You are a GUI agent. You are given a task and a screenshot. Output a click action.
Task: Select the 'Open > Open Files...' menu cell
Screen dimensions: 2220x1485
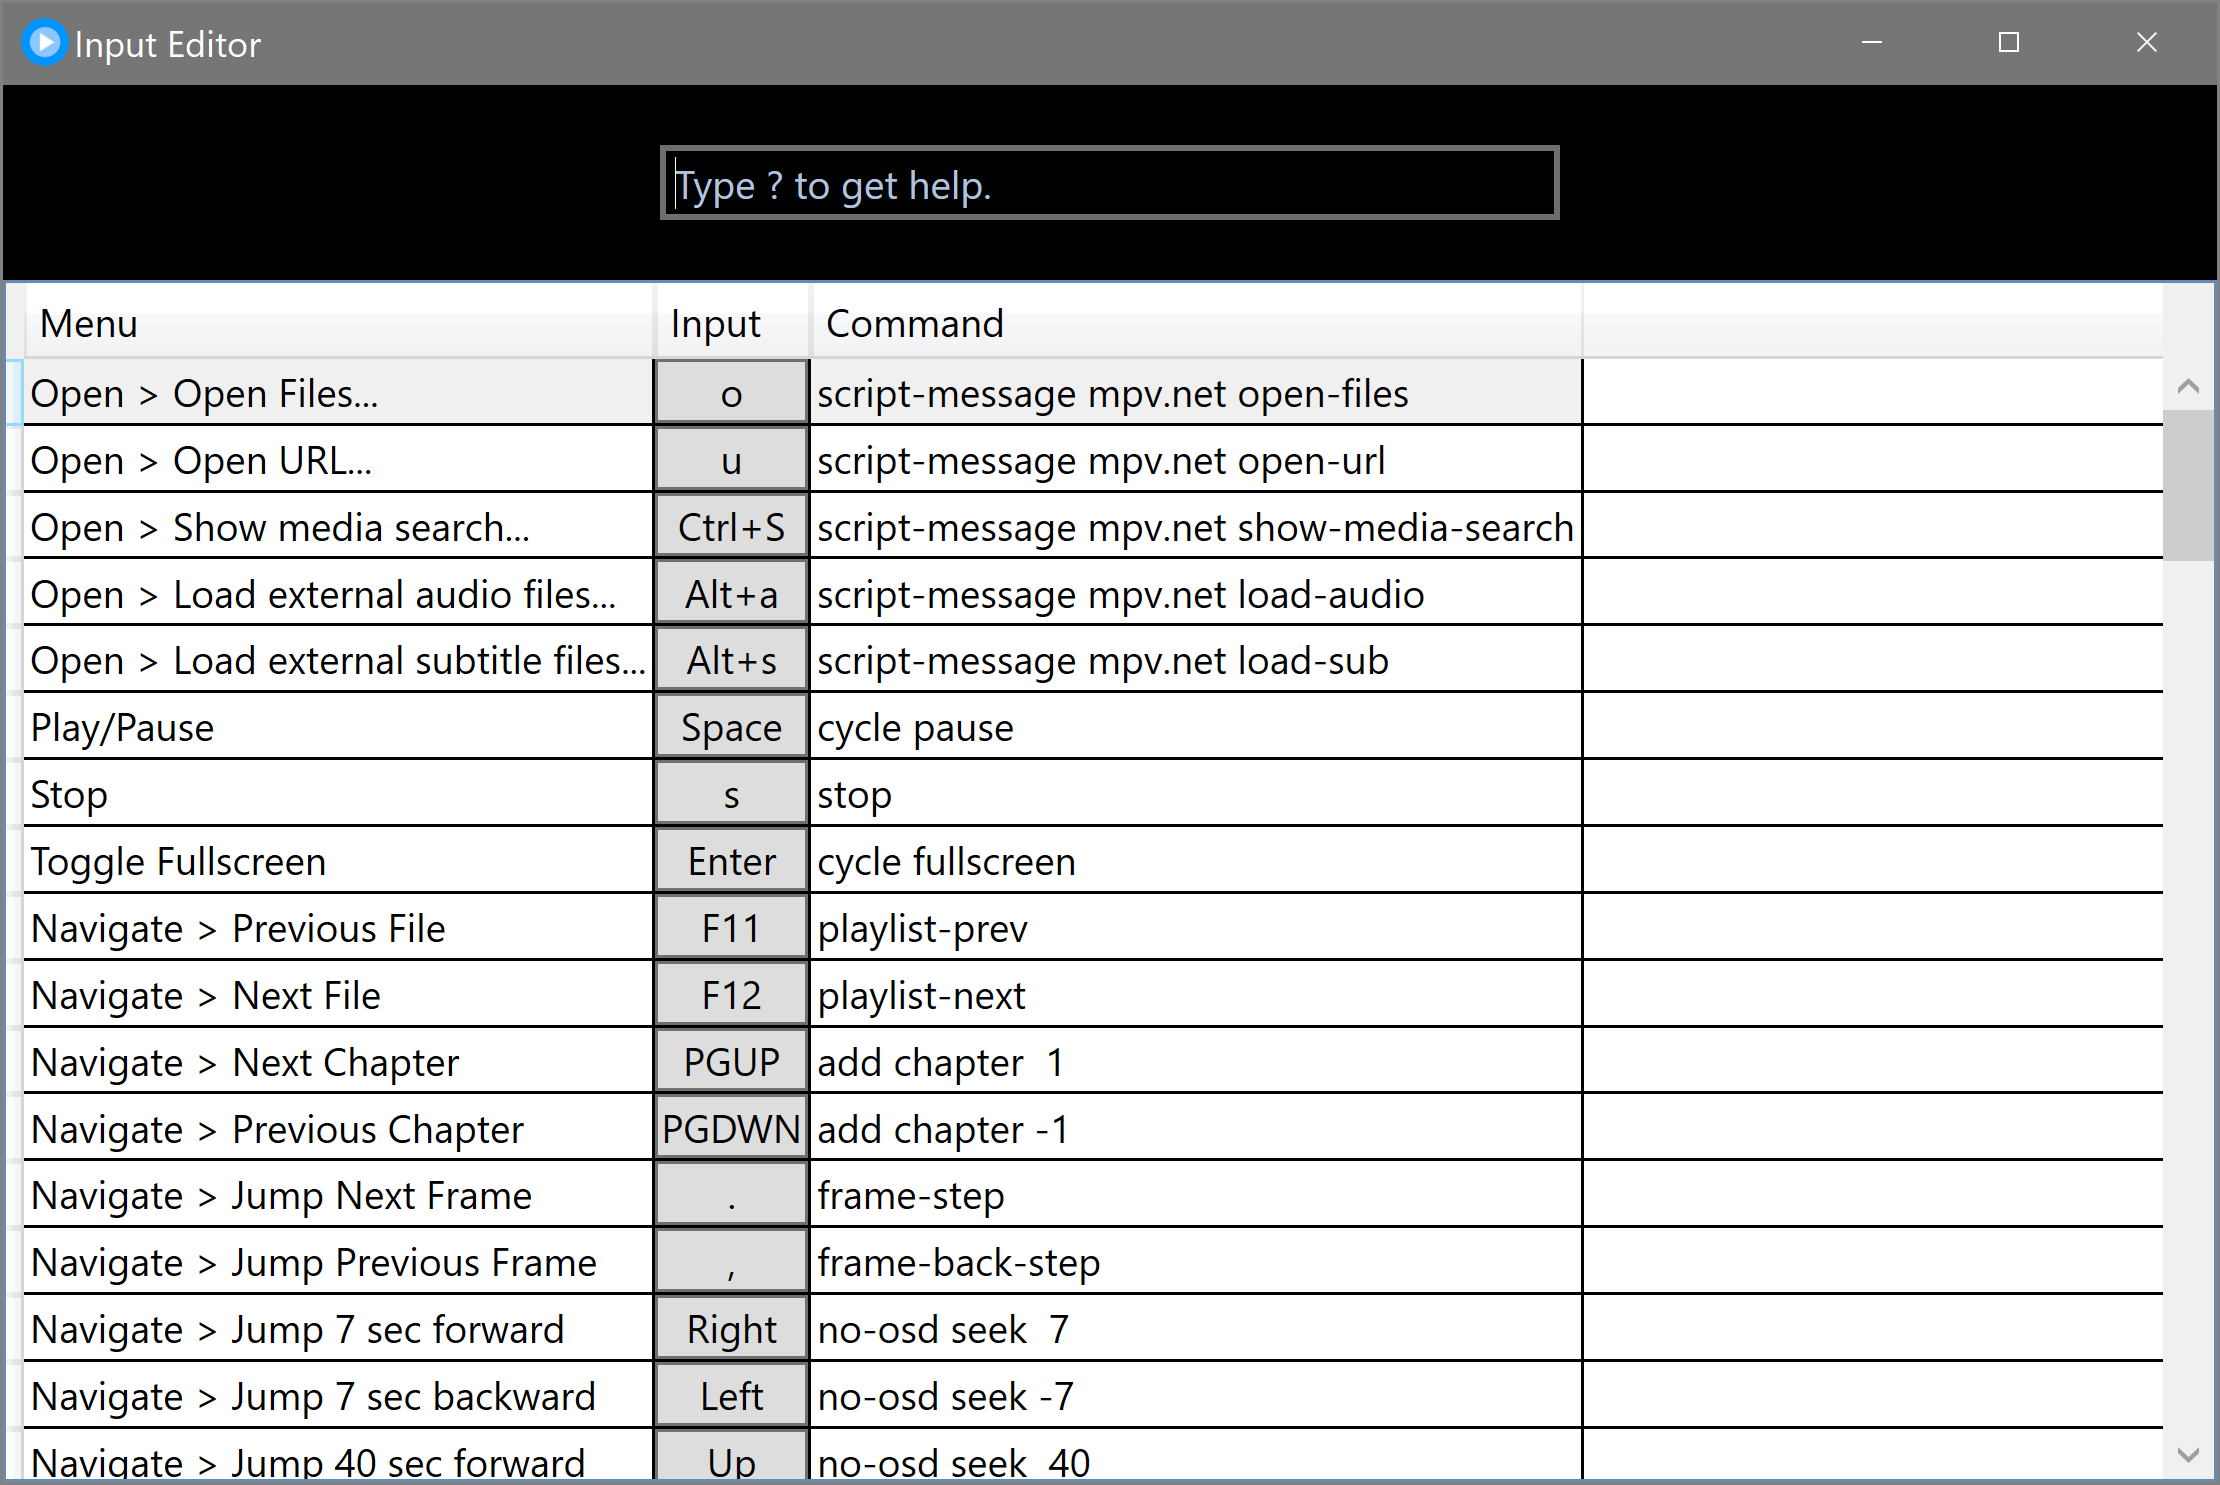(x=338, y=393)
